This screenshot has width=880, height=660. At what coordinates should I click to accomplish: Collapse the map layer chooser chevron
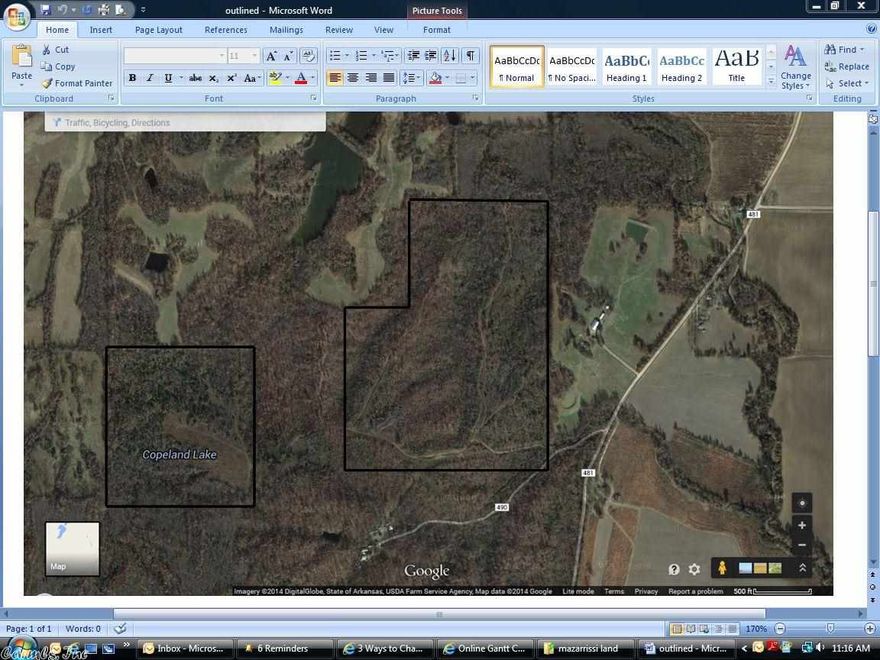[x=802, y=567]
